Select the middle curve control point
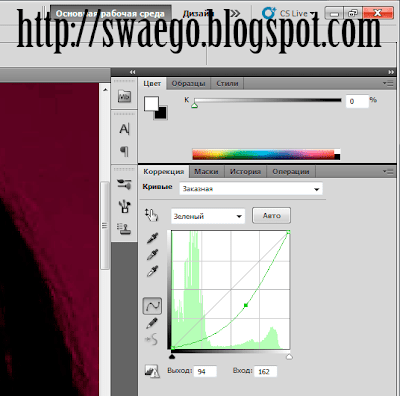 coord(246,305)
